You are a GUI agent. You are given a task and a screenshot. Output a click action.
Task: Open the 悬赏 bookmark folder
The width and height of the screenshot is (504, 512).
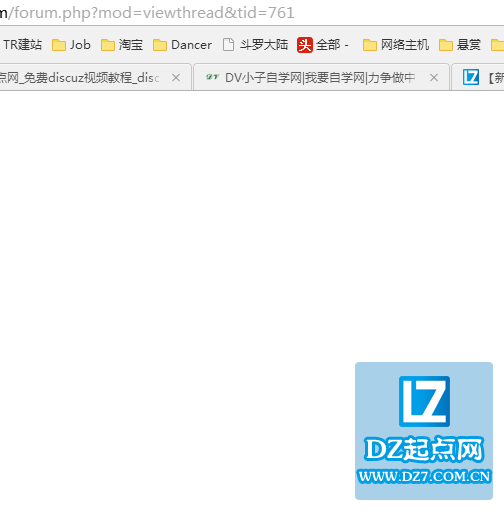click(x=460, y=45)
